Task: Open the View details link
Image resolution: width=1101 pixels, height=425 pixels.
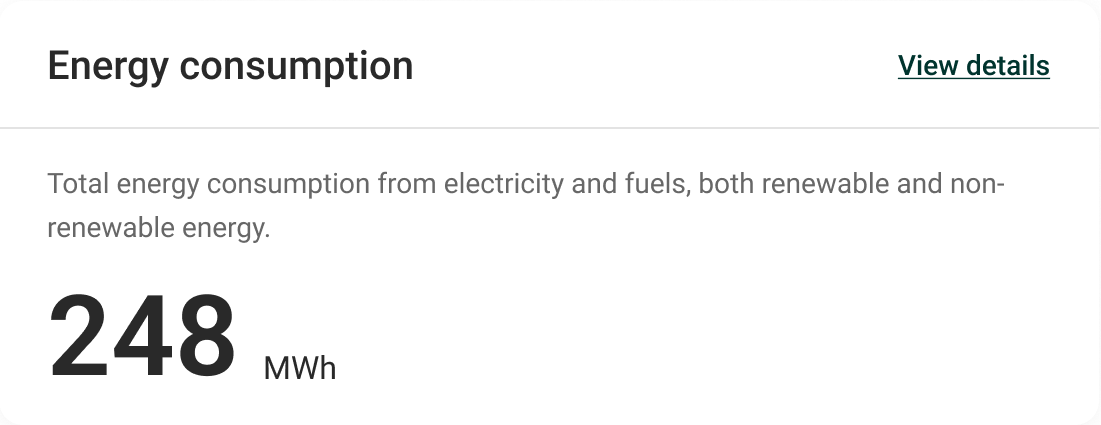Action: click(x=973, y=66)
